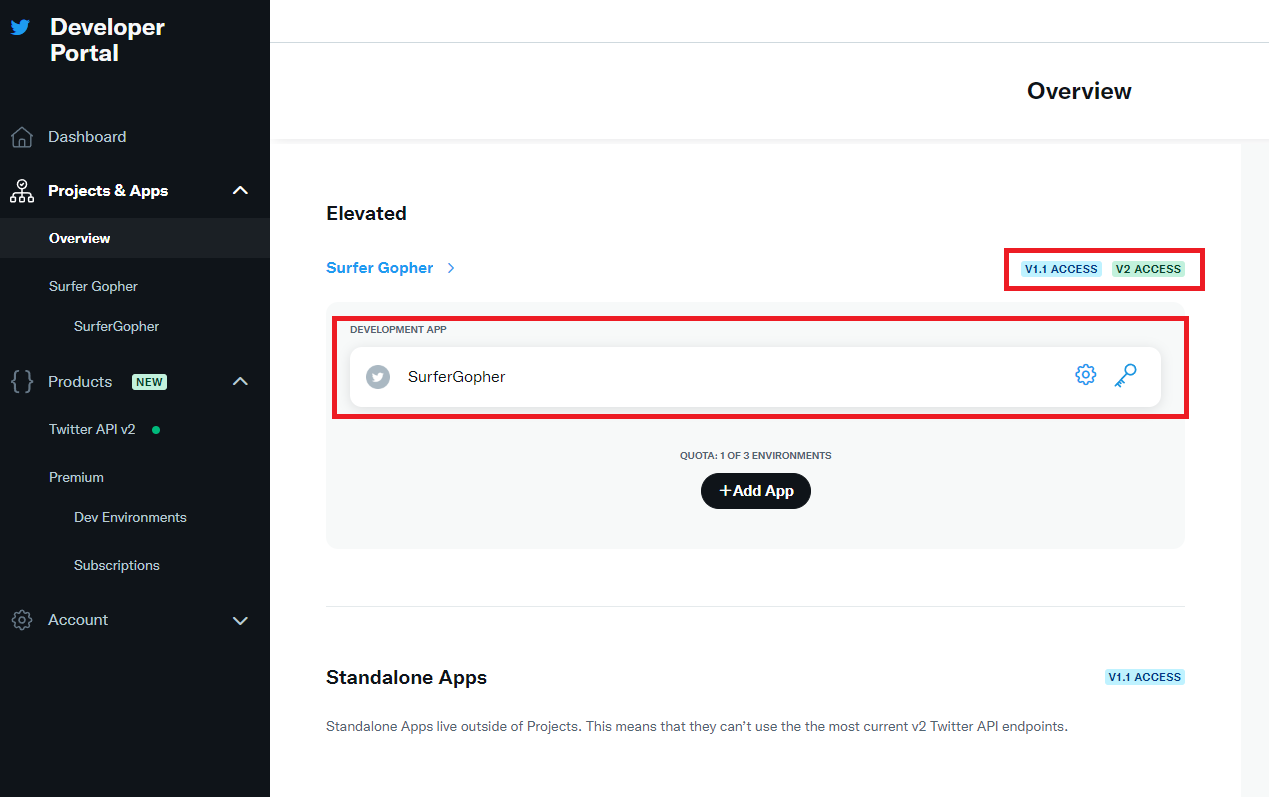Click the SurferGopher app avatar icon
The width and height of the screenshot is (1269, 797).
pos(378,377)
